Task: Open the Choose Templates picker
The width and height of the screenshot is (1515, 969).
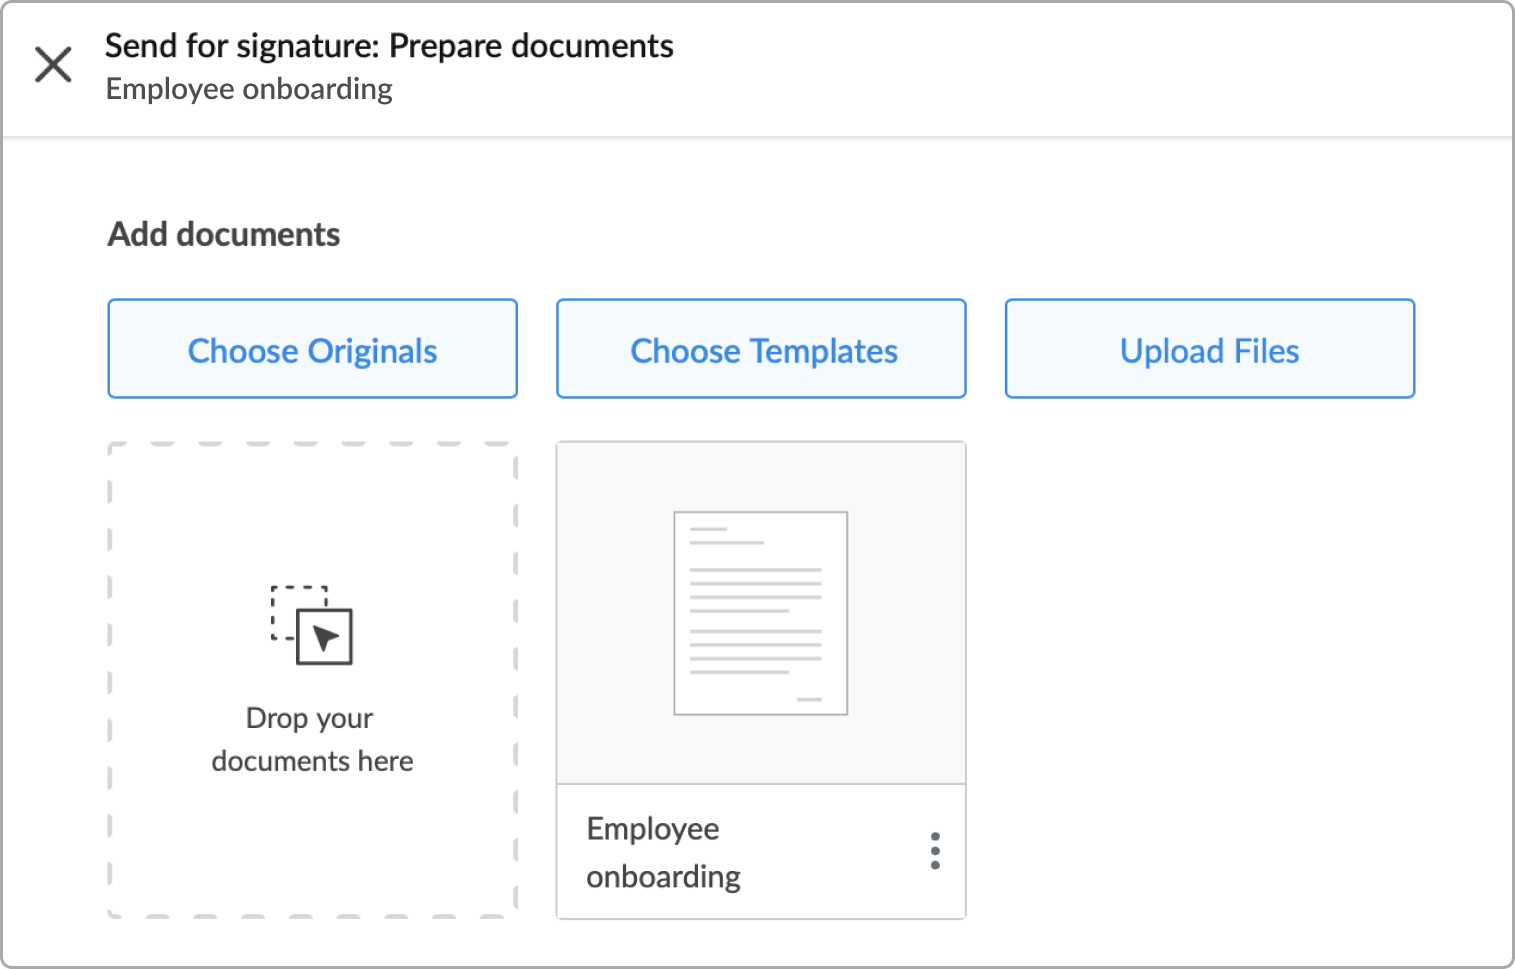Action: click(762, 349)
